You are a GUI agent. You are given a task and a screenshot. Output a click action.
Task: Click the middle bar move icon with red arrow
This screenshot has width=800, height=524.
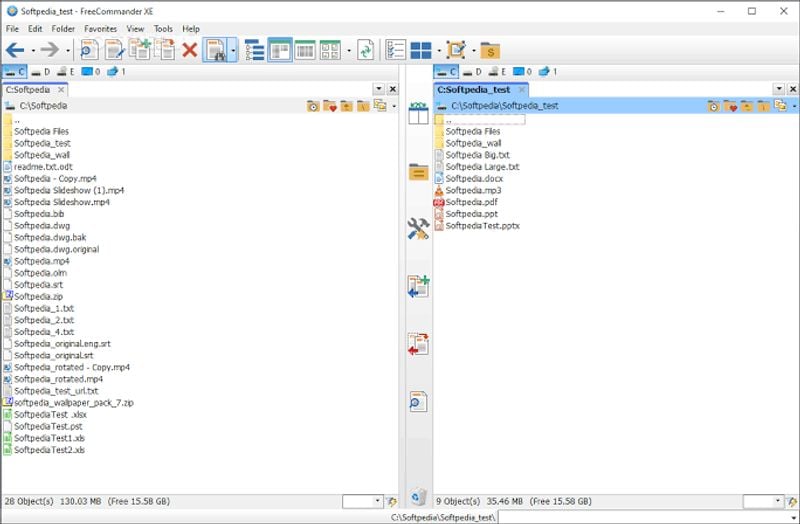tap(418, 344)
